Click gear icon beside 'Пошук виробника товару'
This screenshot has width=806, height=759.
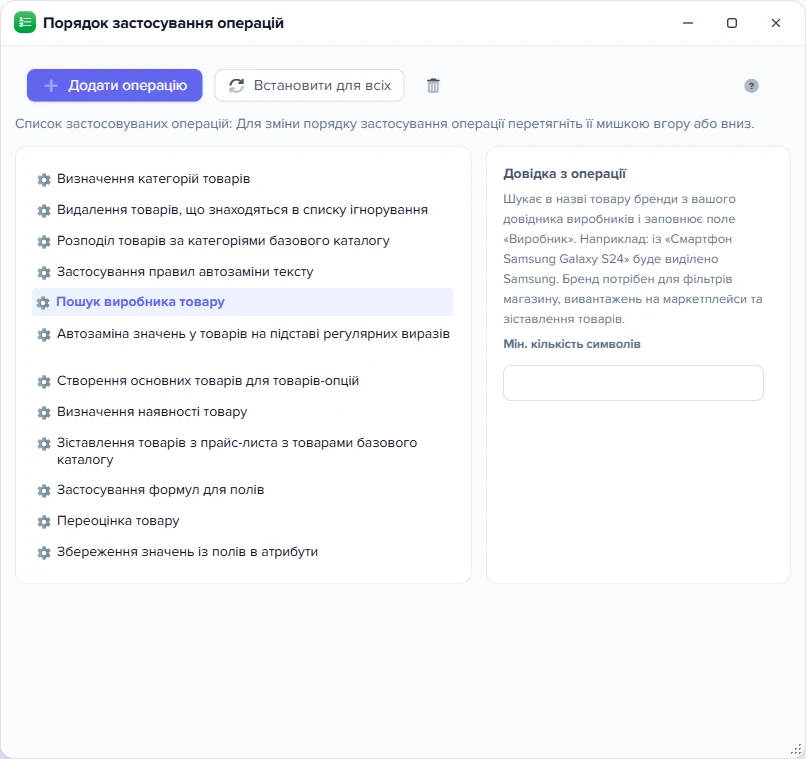(x=43, y=303)
